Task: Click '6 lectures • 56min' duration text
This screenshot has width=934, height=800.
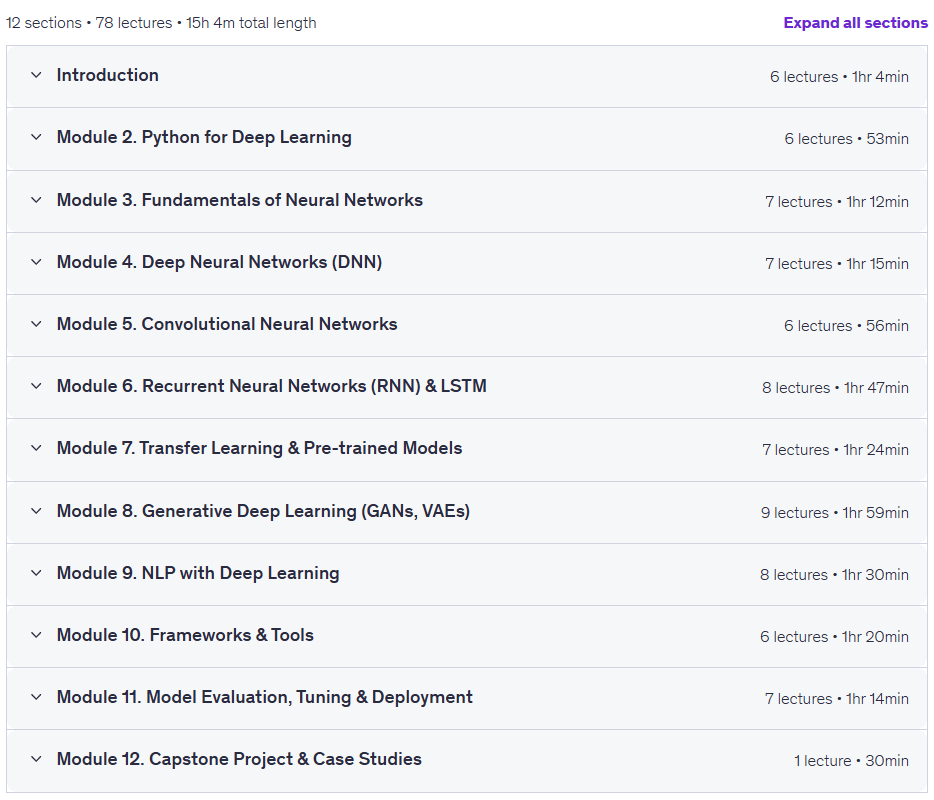Action: click(x=846, y=326)
